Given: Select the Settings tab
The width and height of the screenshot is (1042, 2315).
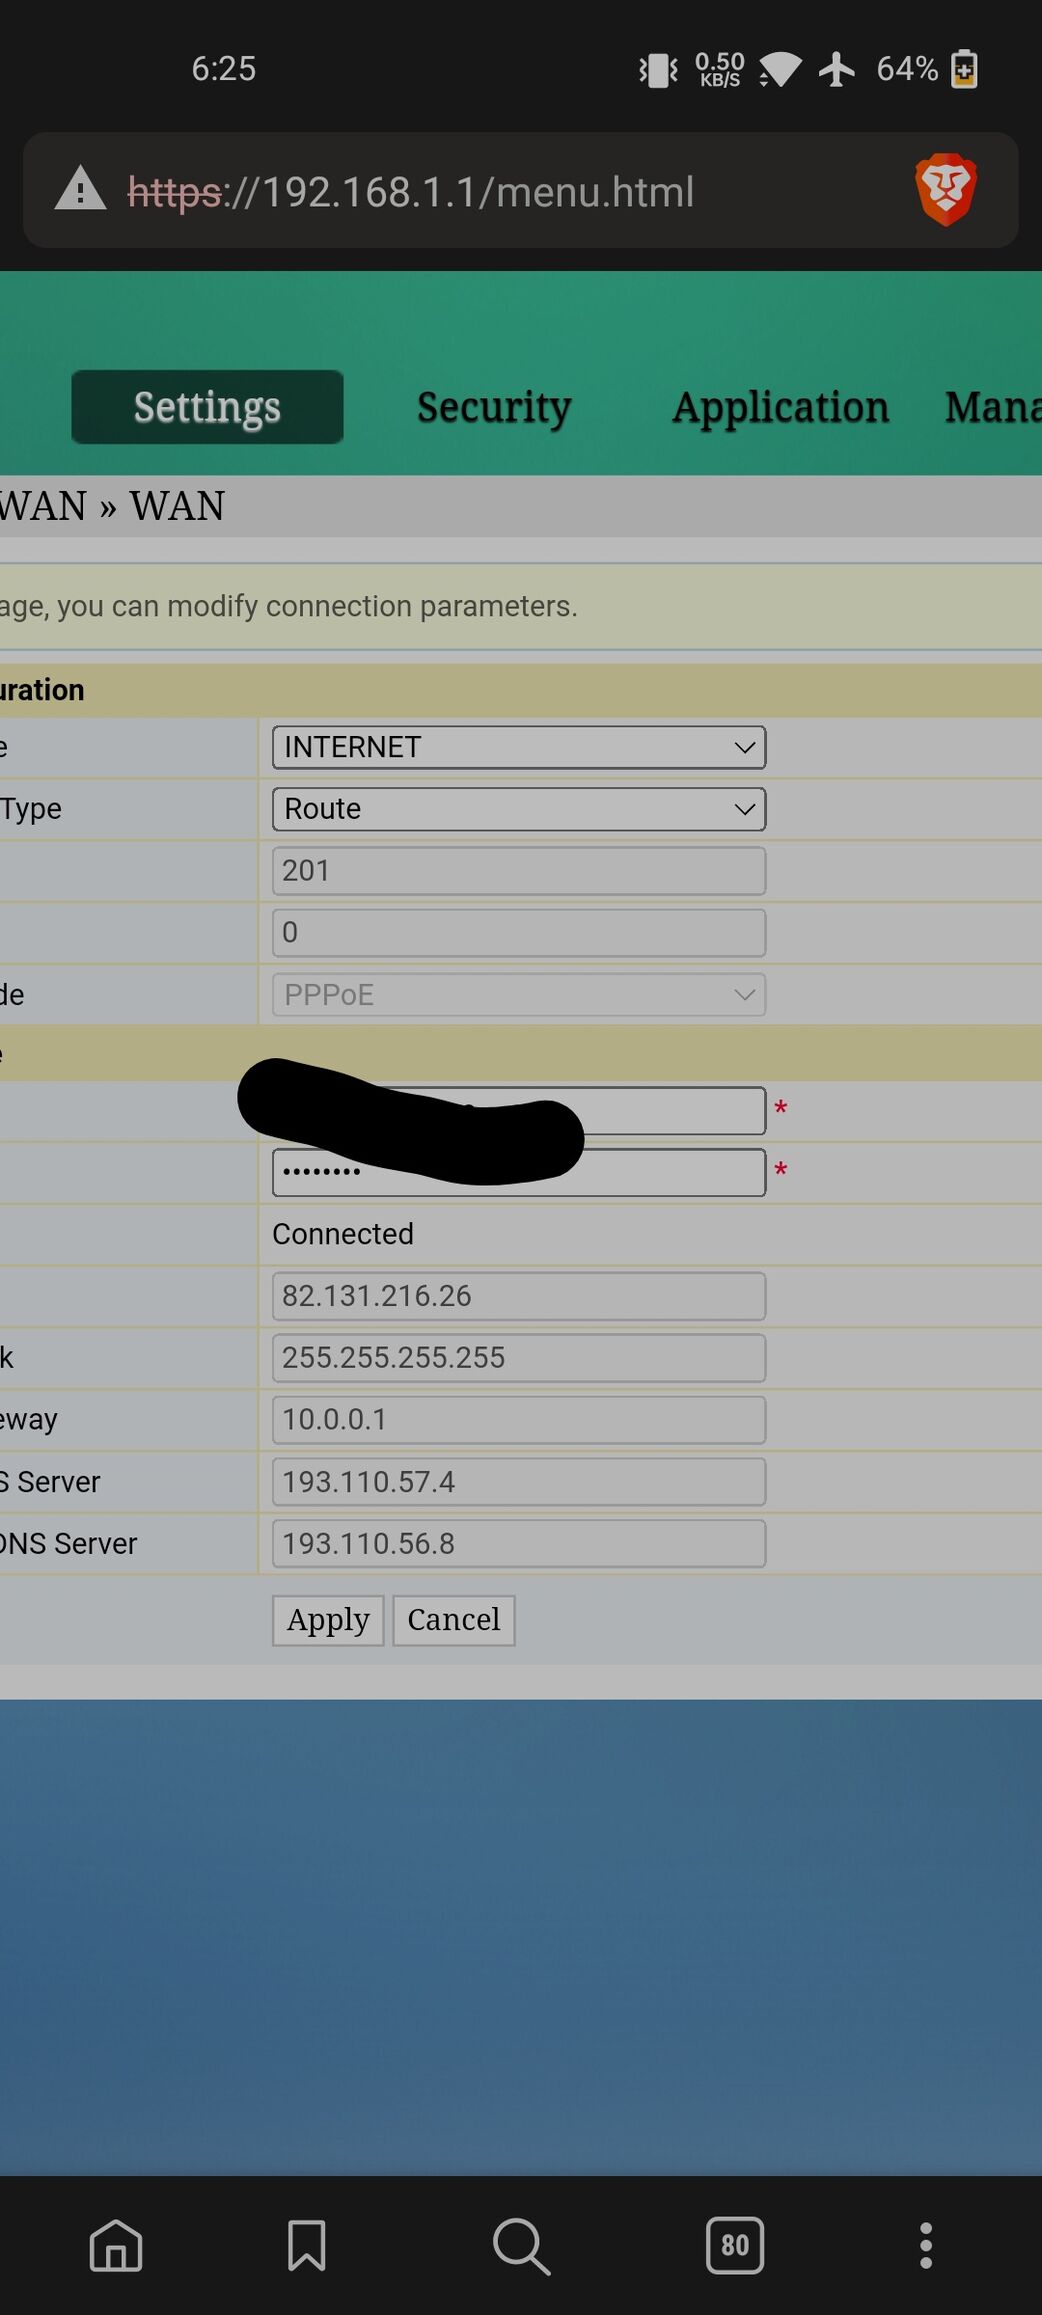Looking at the screenshot, I should [x=207, y=407].
